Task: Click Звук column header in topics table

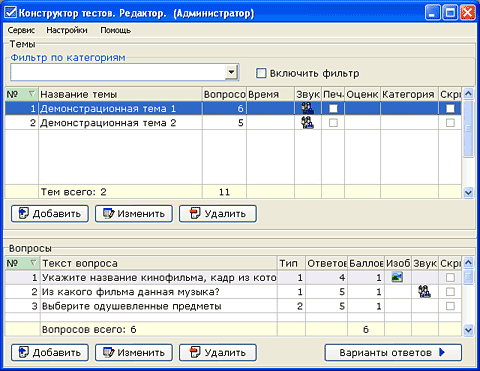Action: tap(308, 94)
